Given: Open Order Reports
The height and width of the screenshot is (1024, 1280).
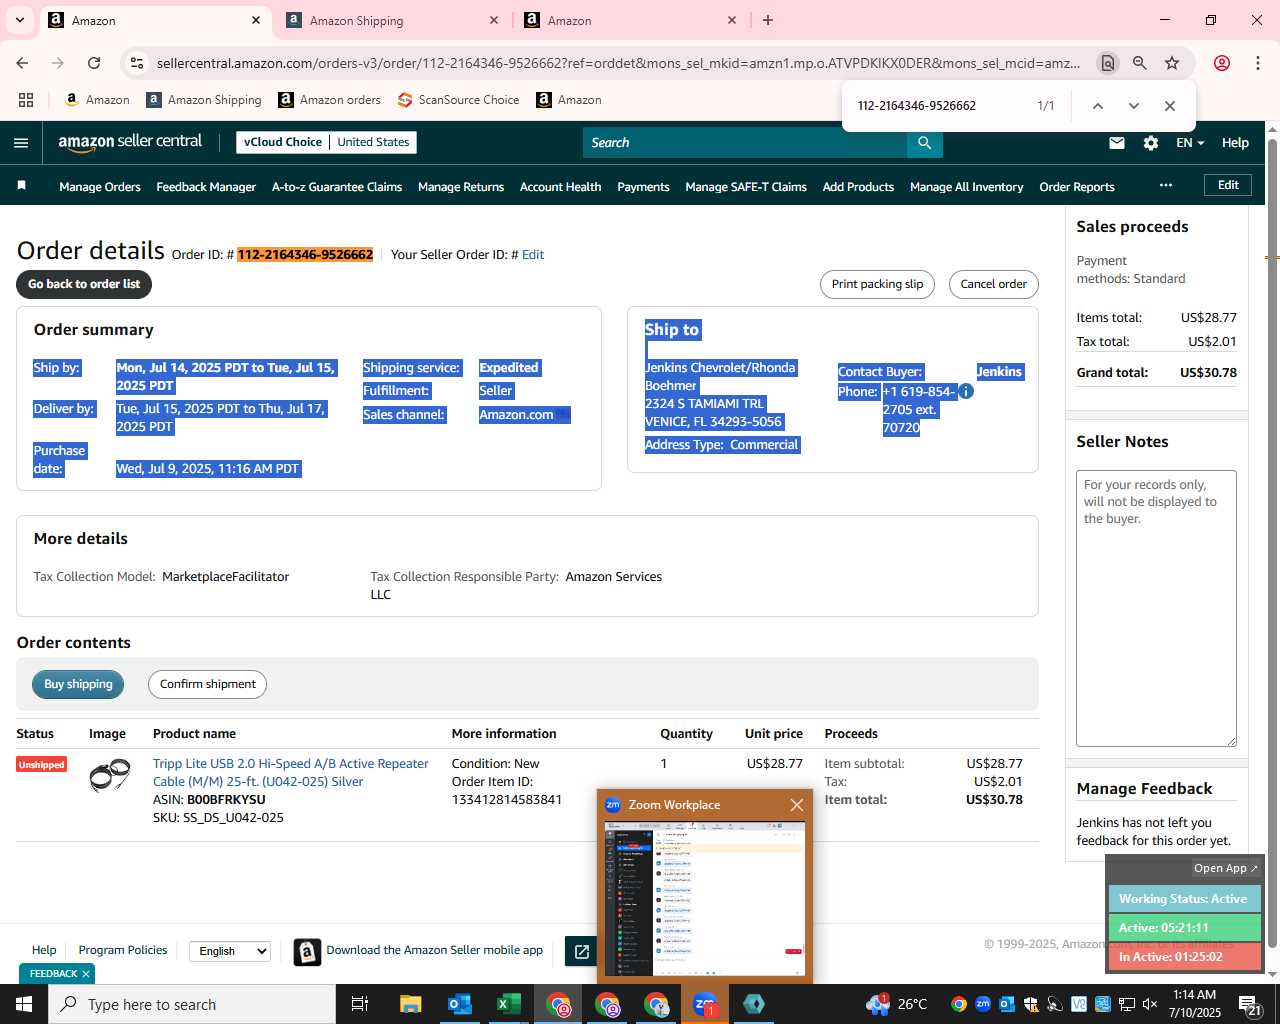Looking at the screenshot, I should point(1077,187).
